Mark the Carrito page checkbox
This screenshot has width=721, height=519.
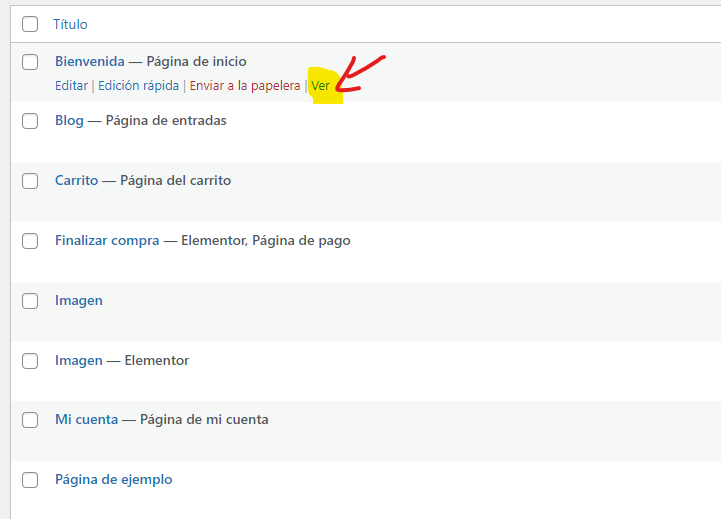coord(30,181)
